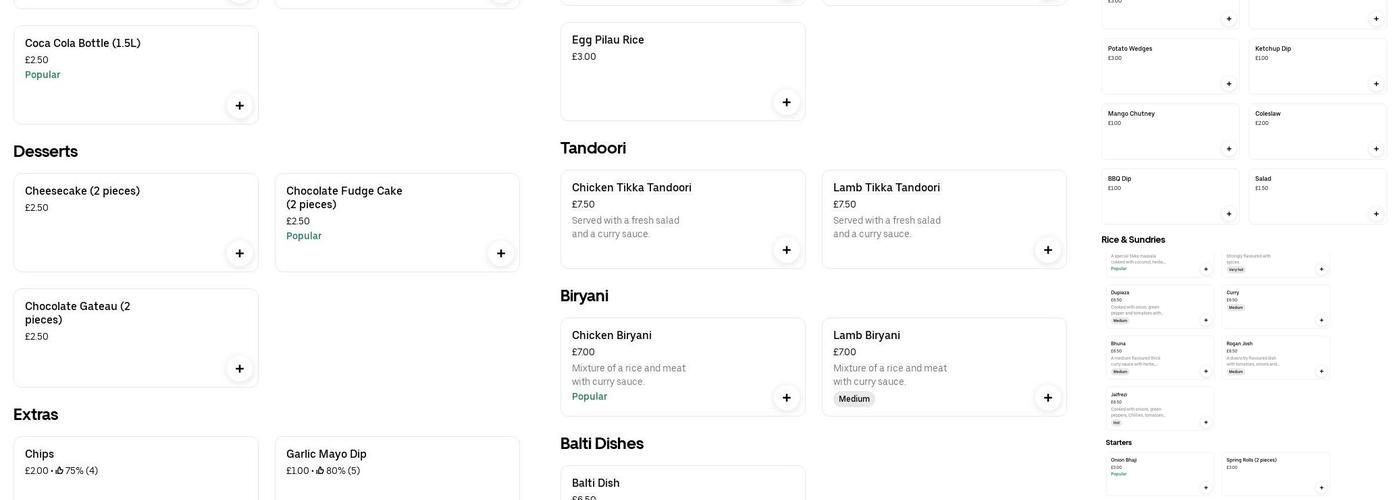
Task: Add Coca Cola Bottle (1.5L) to order
Action: point(240,106)
